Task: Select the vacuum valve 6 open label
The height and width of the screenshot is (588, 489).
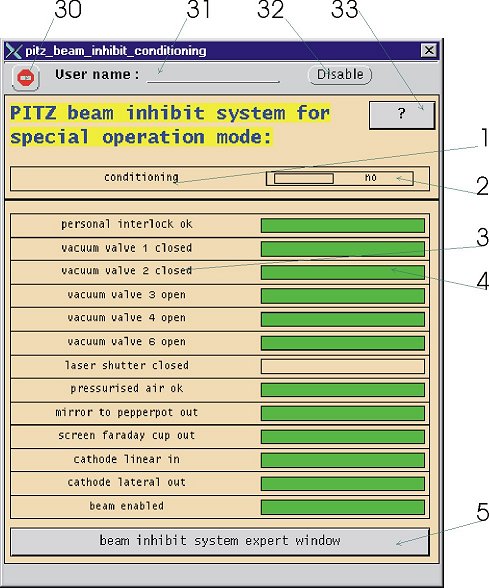Action: [127, 342]
